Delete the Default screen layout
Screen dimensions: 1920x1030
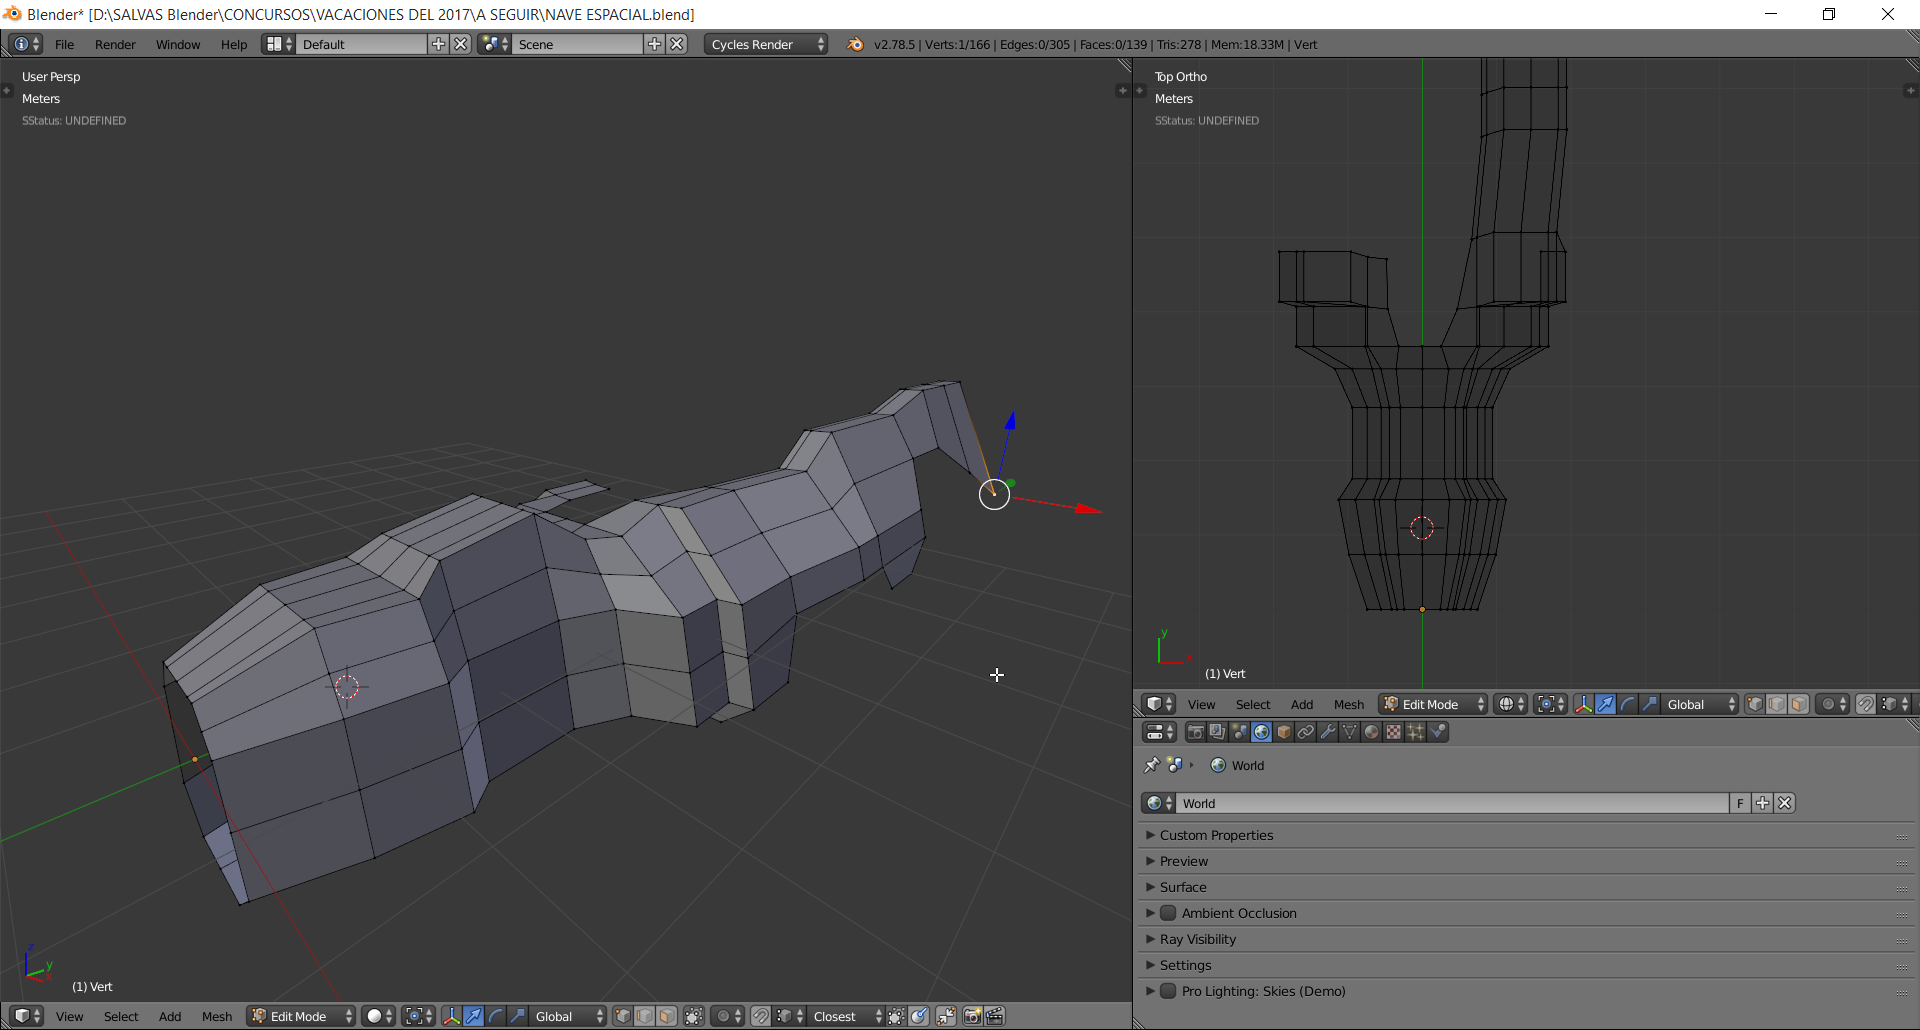tap(461, 44)
